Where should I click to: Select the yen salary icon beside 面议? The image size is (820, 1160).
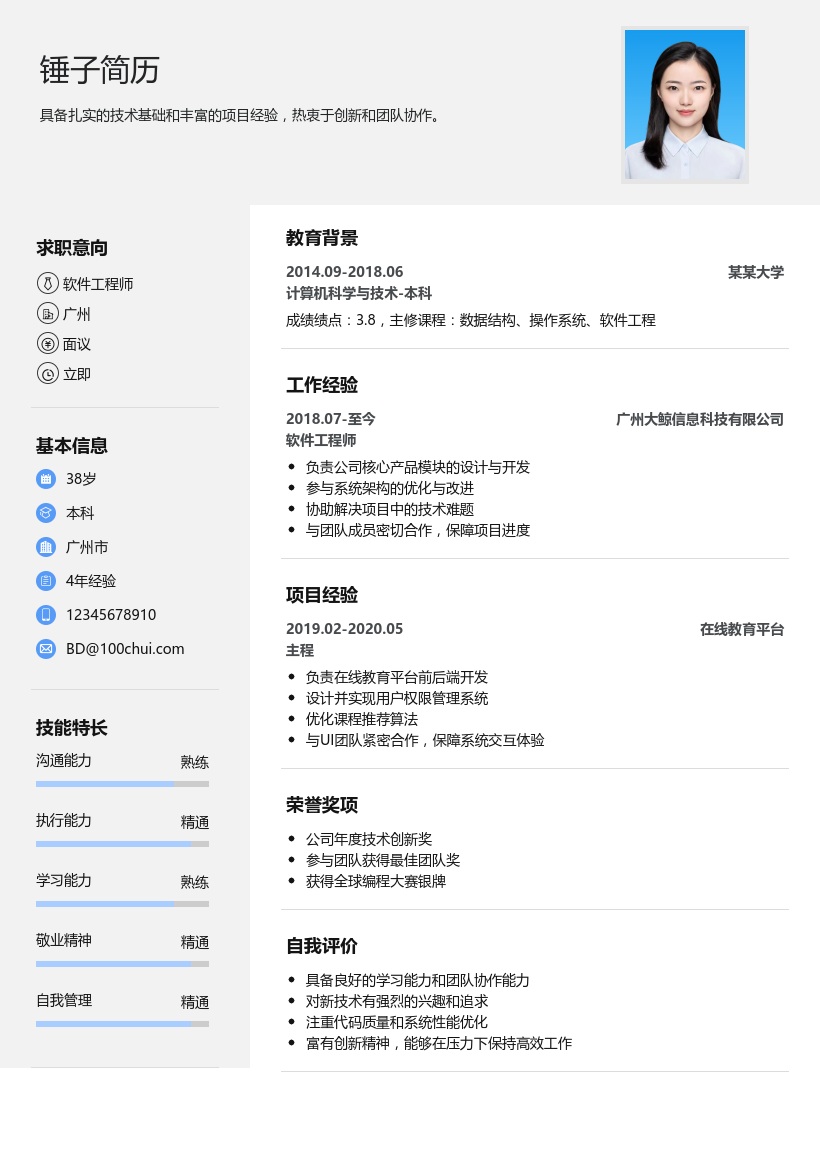click(x=47, y=344)
